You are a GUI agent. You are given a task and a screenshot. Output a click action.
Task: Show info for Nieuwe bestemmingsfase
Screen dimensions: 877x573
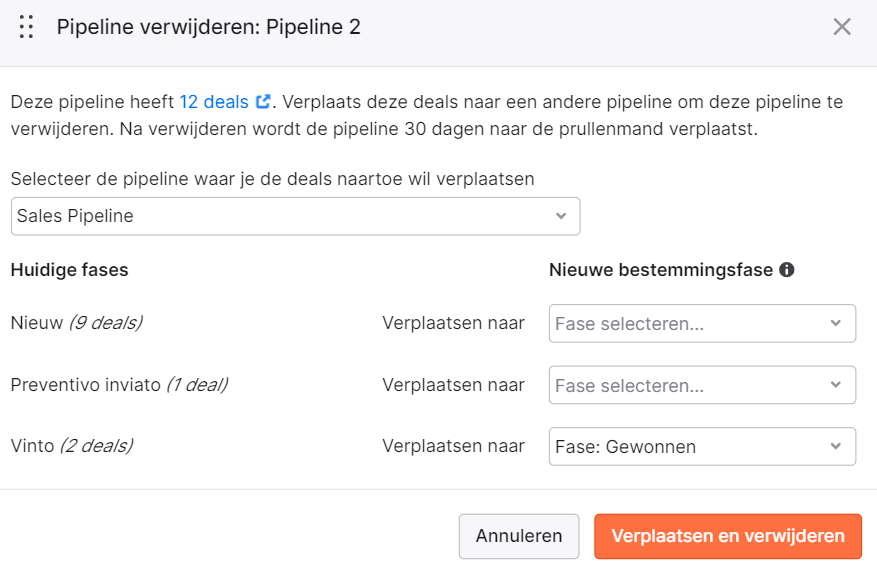point(786,270)
